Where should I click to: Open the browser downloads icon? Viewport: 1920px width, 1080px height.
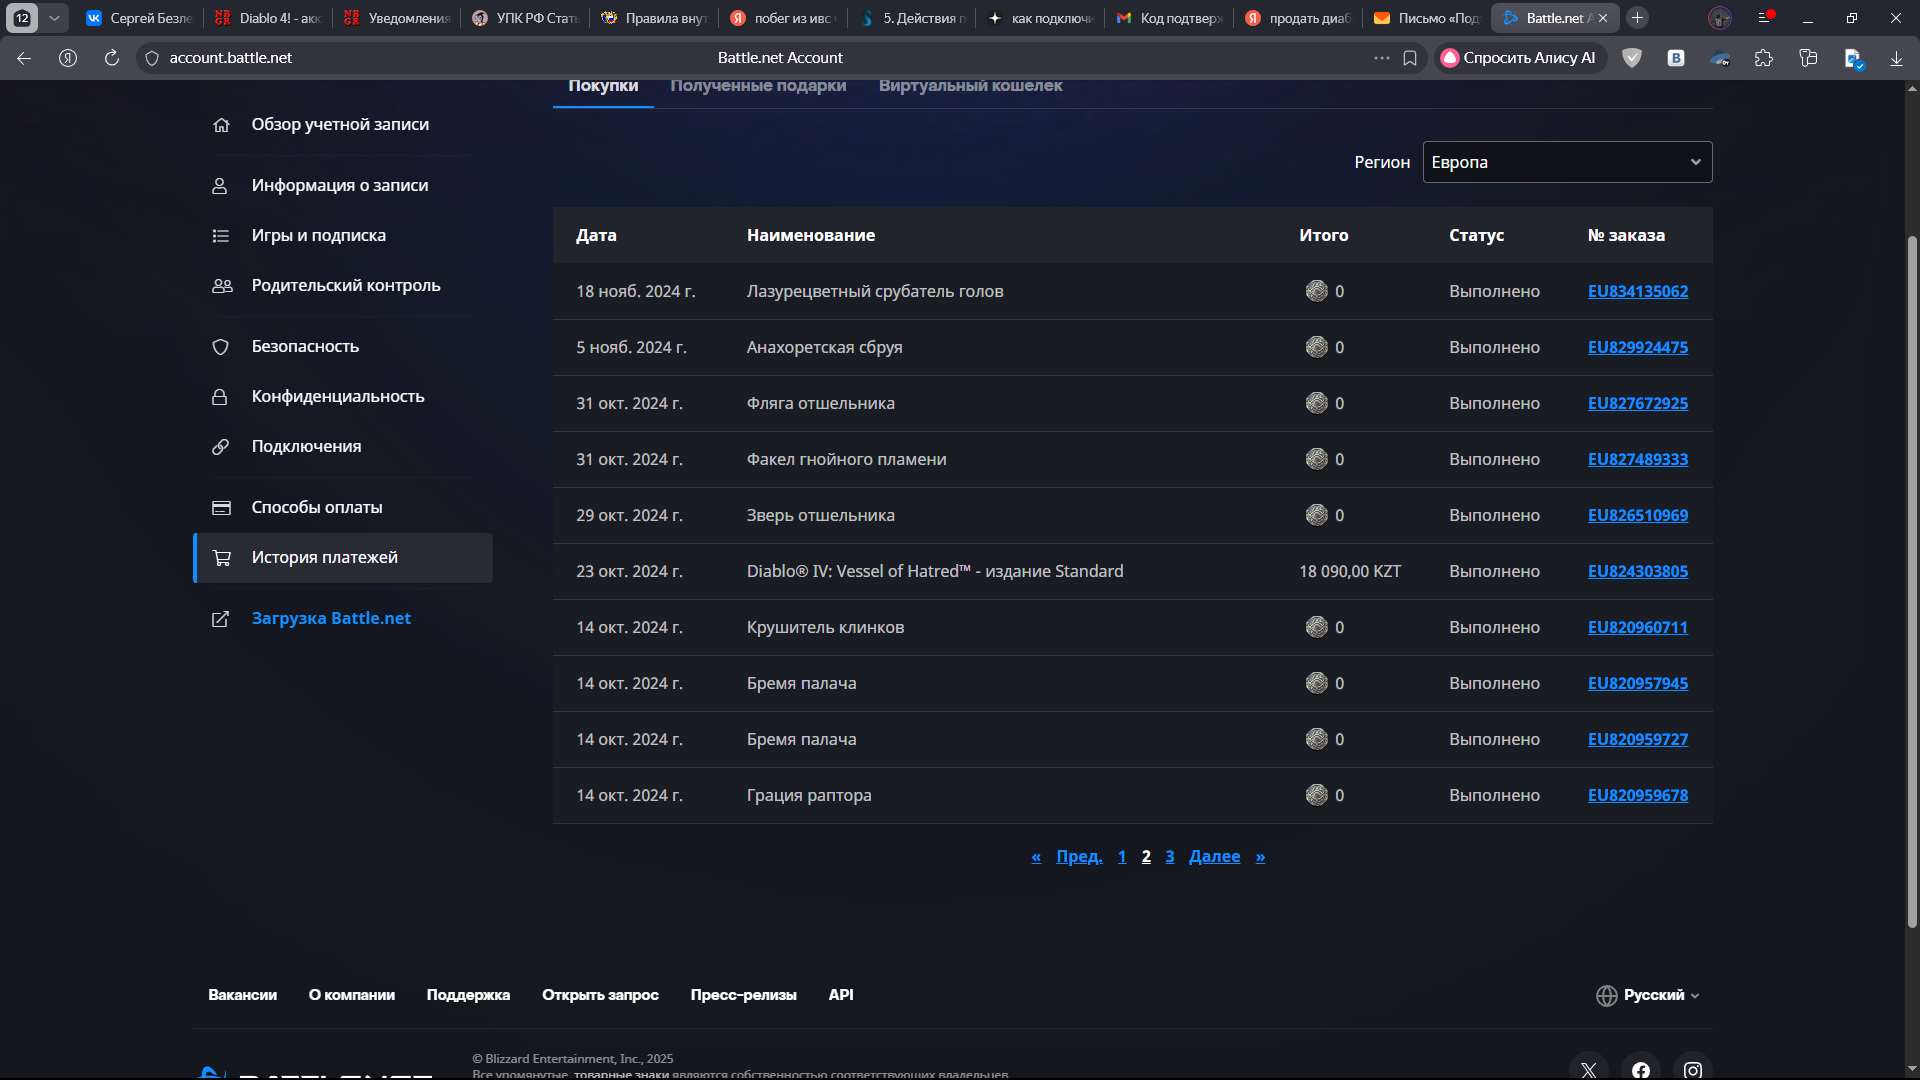tap(1896, 58)
